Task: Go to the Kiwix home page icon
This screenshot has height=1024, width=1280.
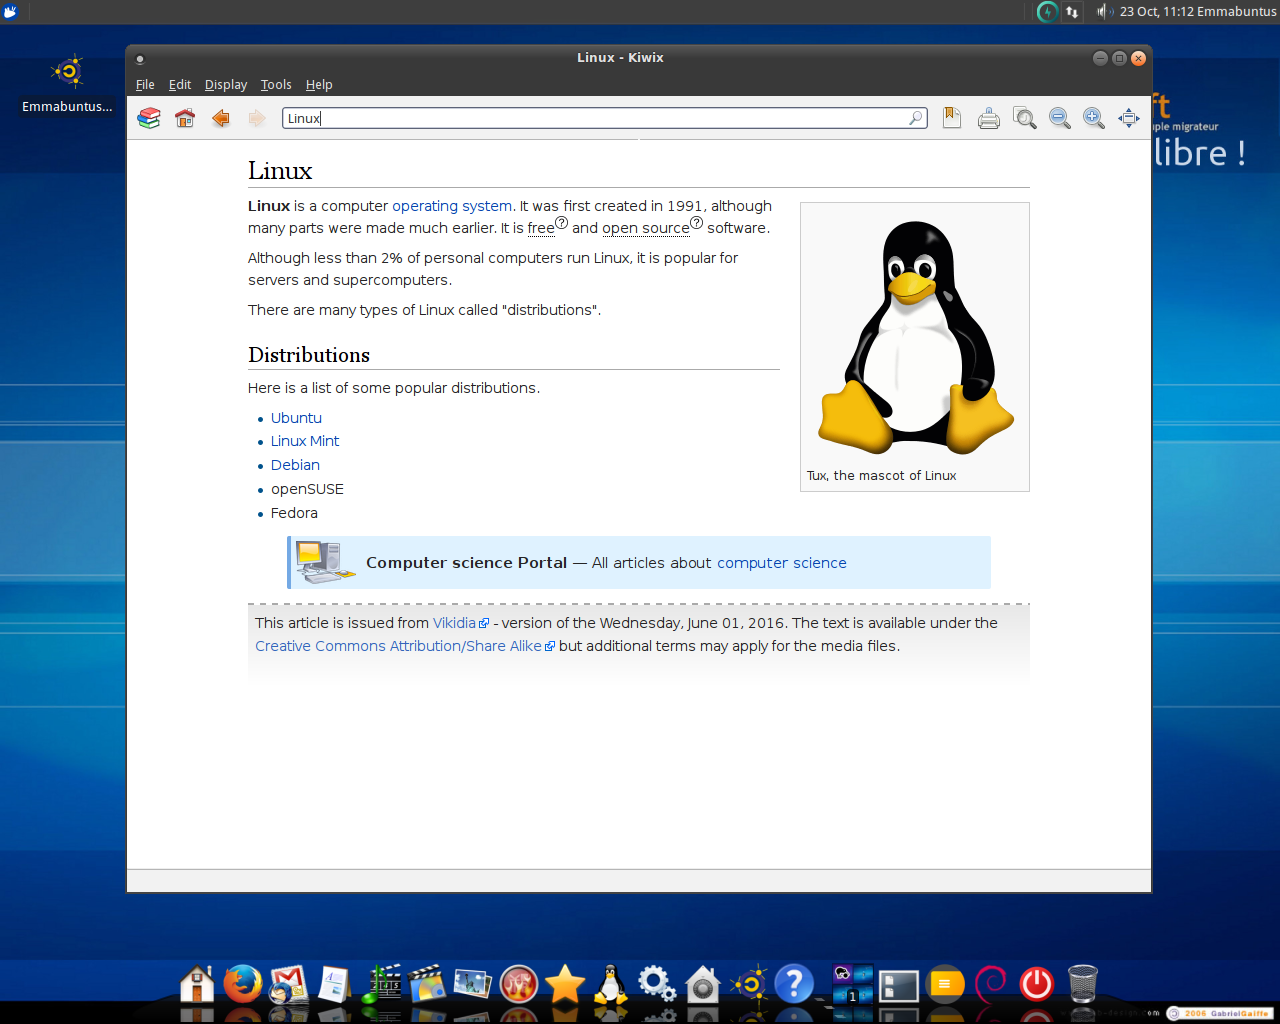Action: [185, 118]
